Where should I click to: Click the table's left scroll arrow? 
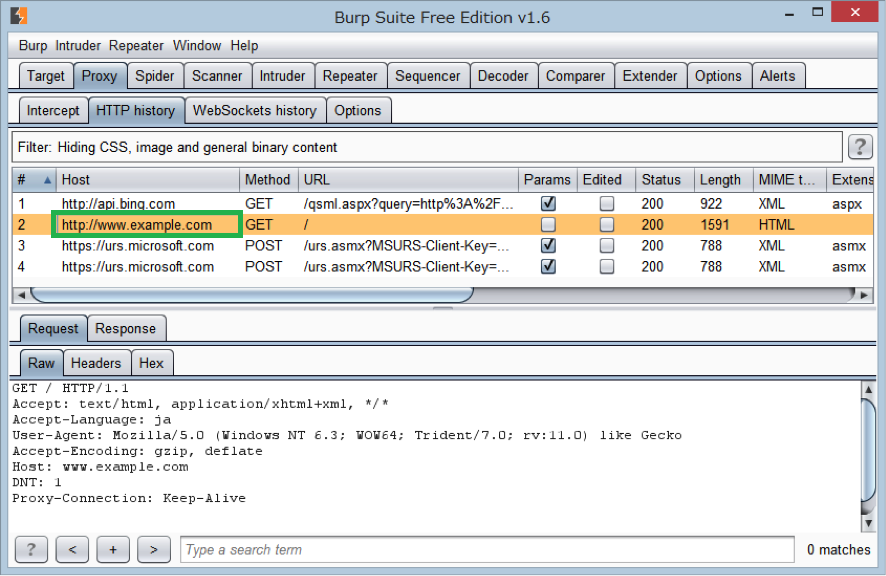pos(21,295)
